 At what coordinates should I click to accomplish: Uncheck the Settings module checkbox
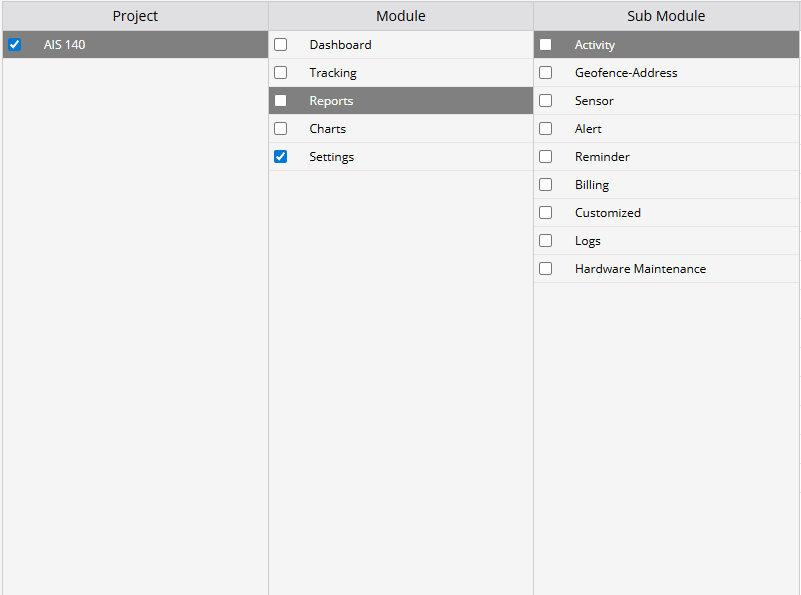click(x=281, y=157)
